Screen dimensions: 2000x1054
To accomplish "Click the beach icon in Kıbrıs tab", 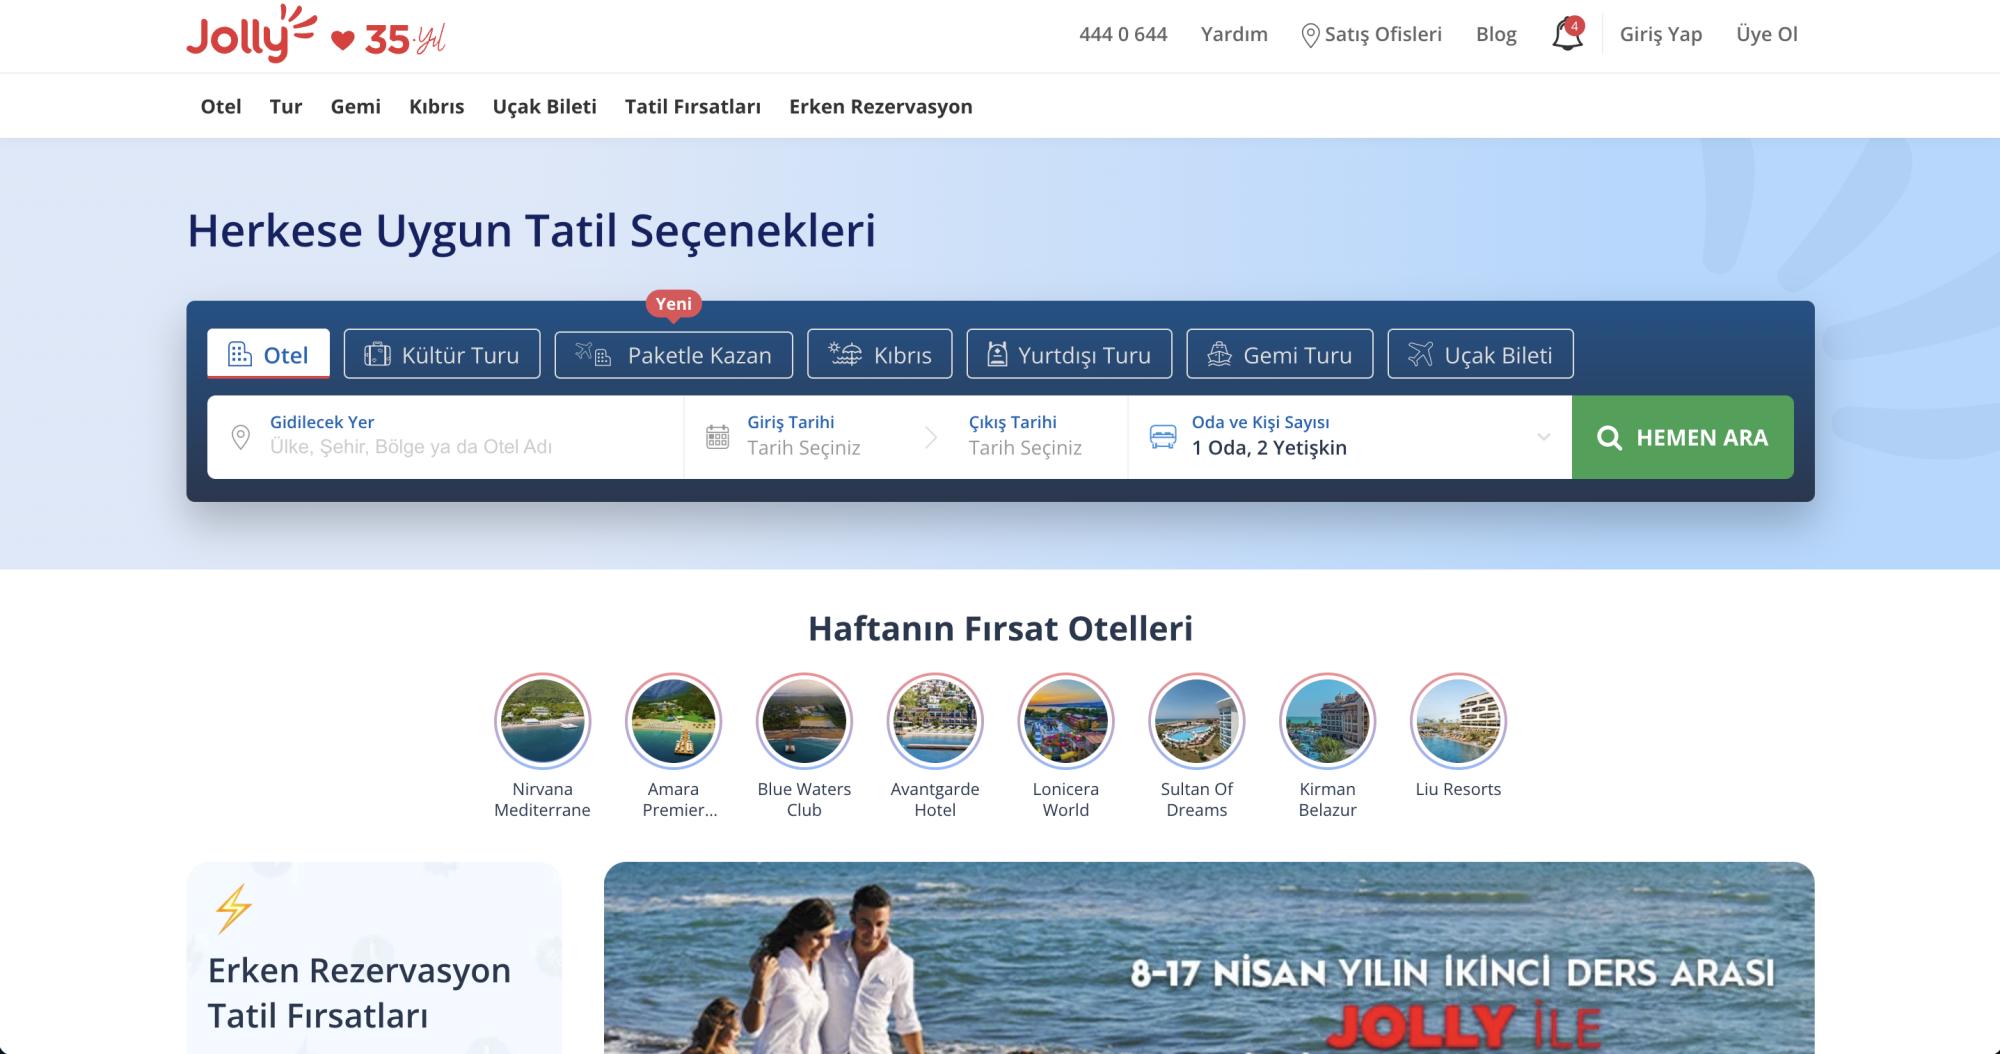I will click(x=846, y=354).
